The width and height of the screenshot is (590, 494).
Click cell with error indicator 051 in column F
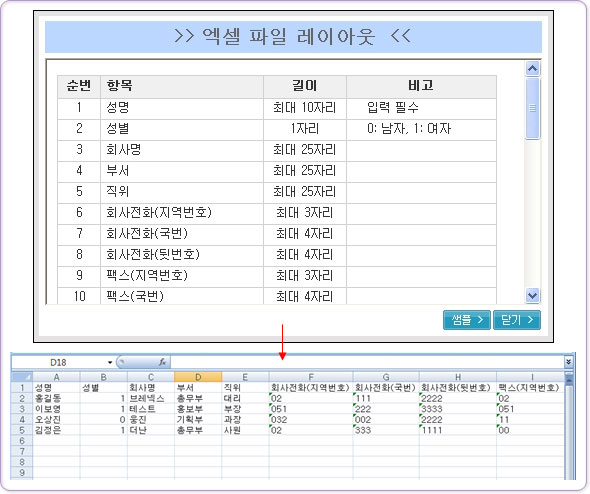(311, 409)
